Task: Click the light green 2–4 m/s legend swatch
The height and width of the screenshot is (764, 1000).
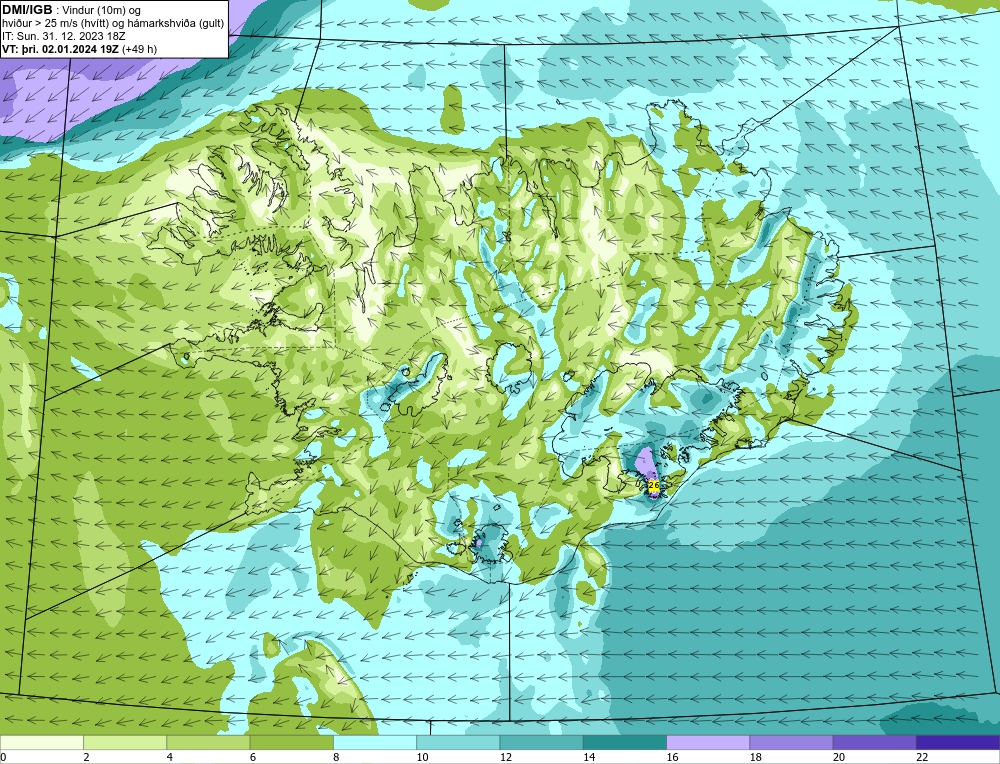Action: (125, 742)
